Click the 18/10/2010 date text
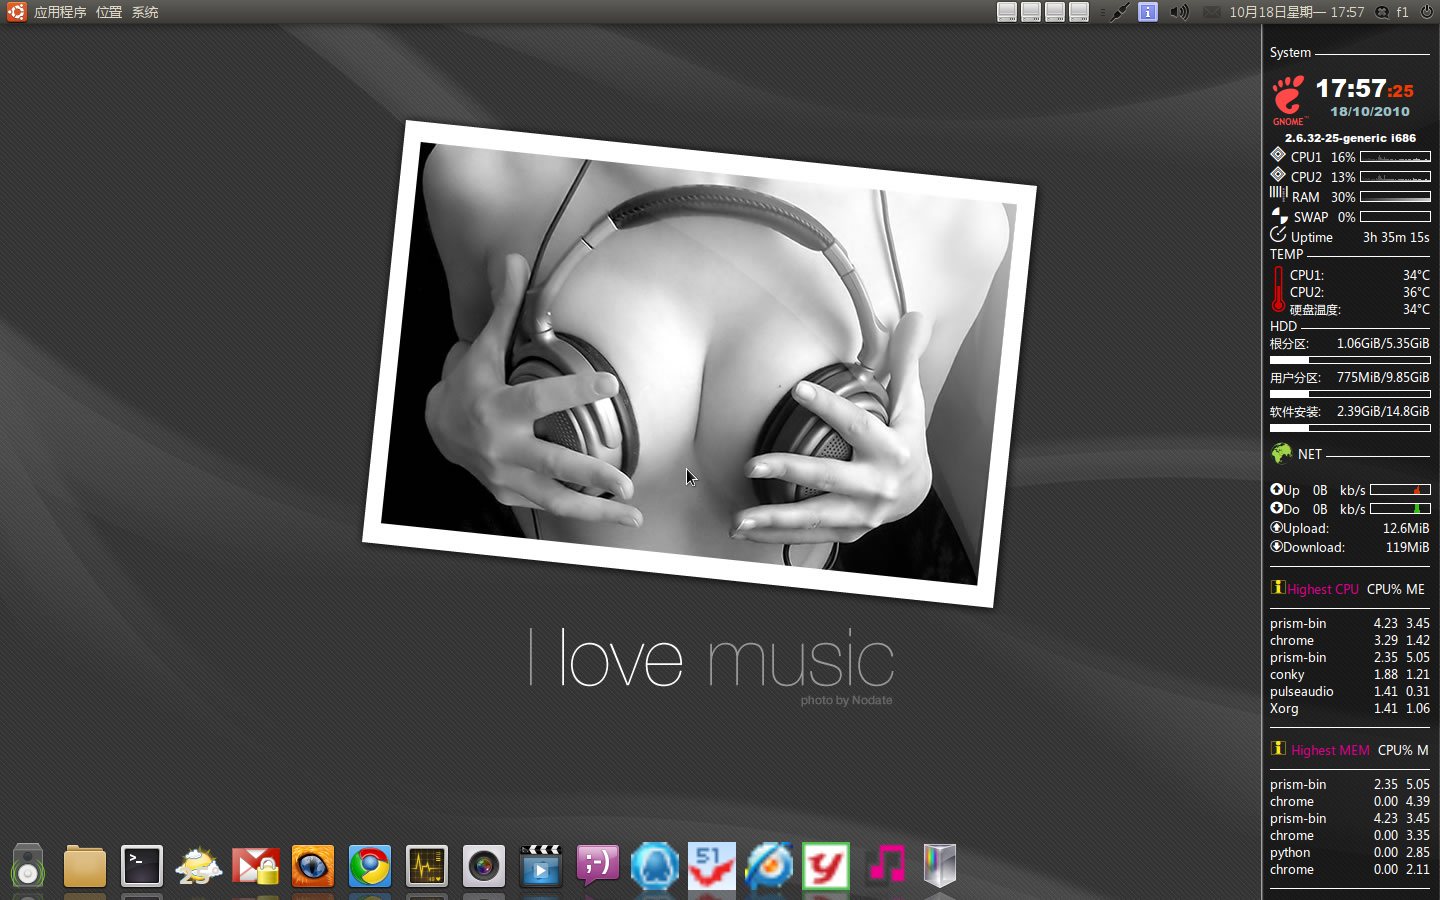 pyautogui.click(x=1370, y=112)
